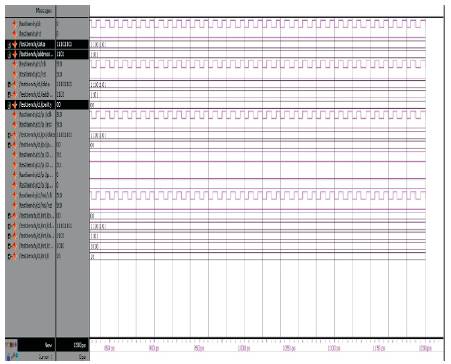The height and width of the screenshot is (364, 451).
Task: Click the Cursor 1 time value box
Action: tap(72, 357)
